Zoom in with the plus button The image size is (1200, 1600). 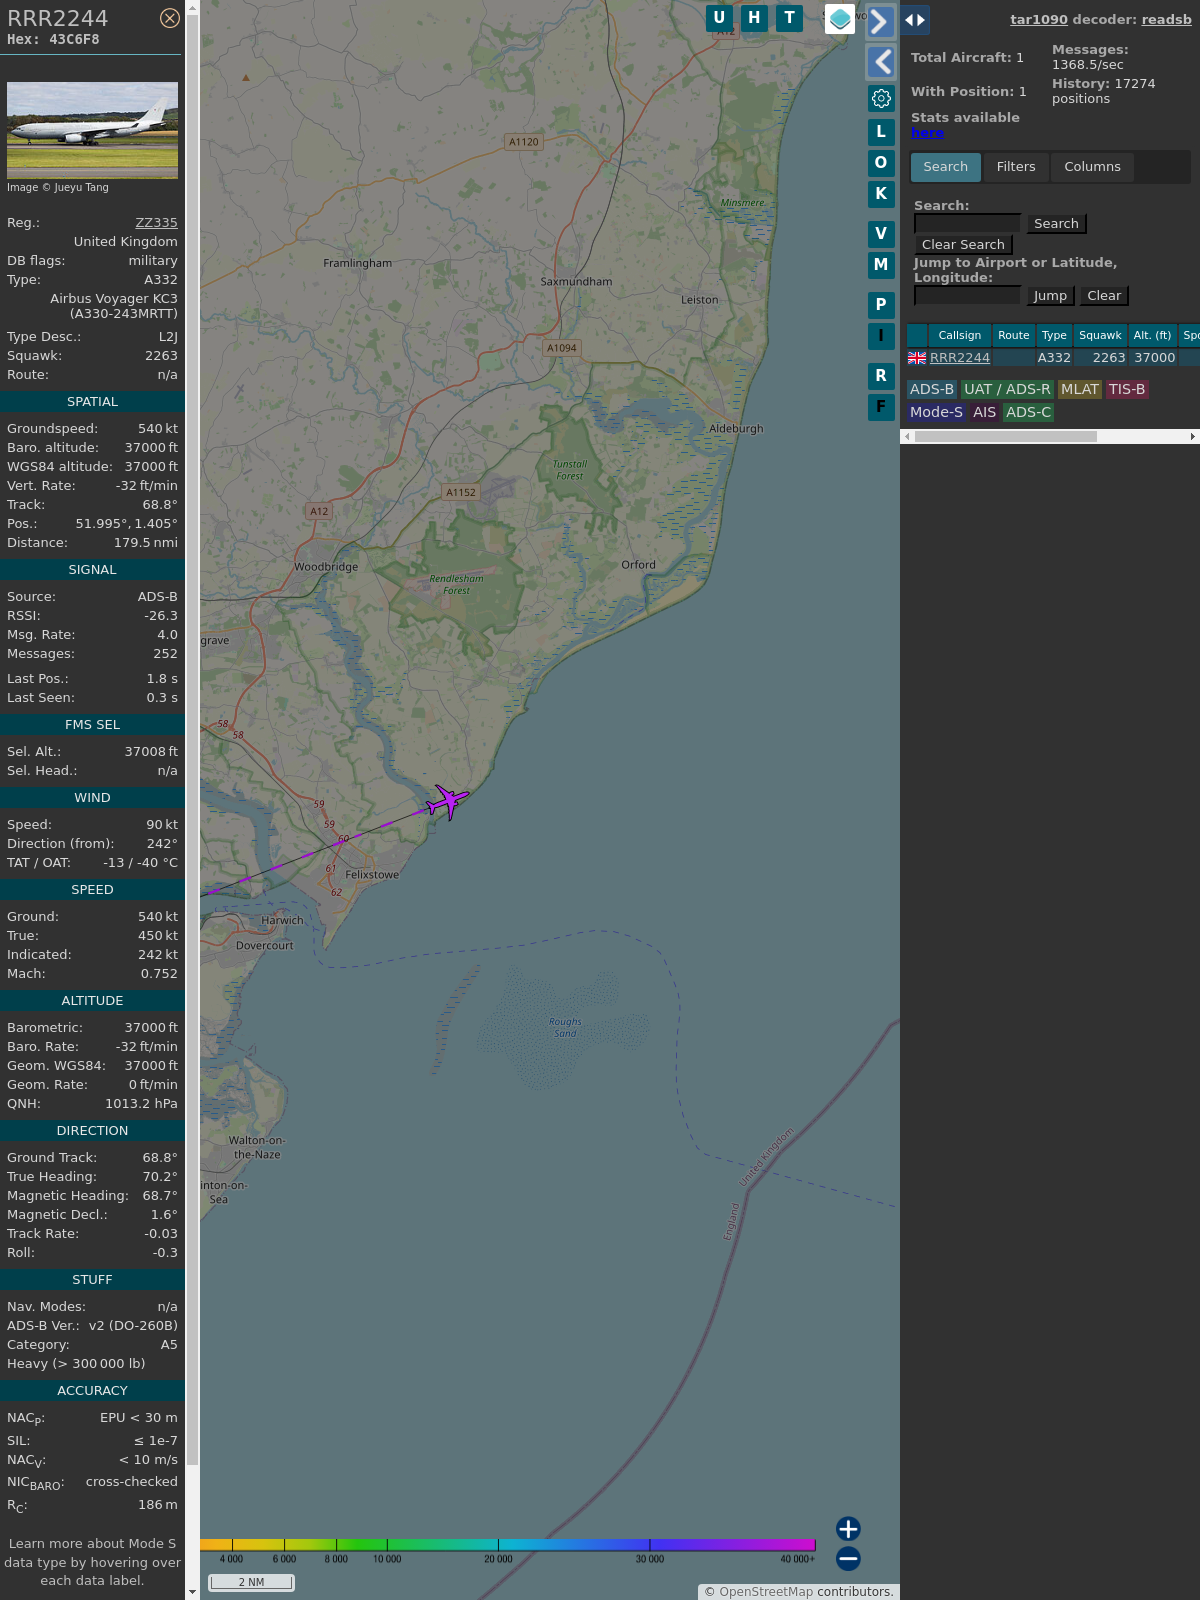pos(848,1528)
